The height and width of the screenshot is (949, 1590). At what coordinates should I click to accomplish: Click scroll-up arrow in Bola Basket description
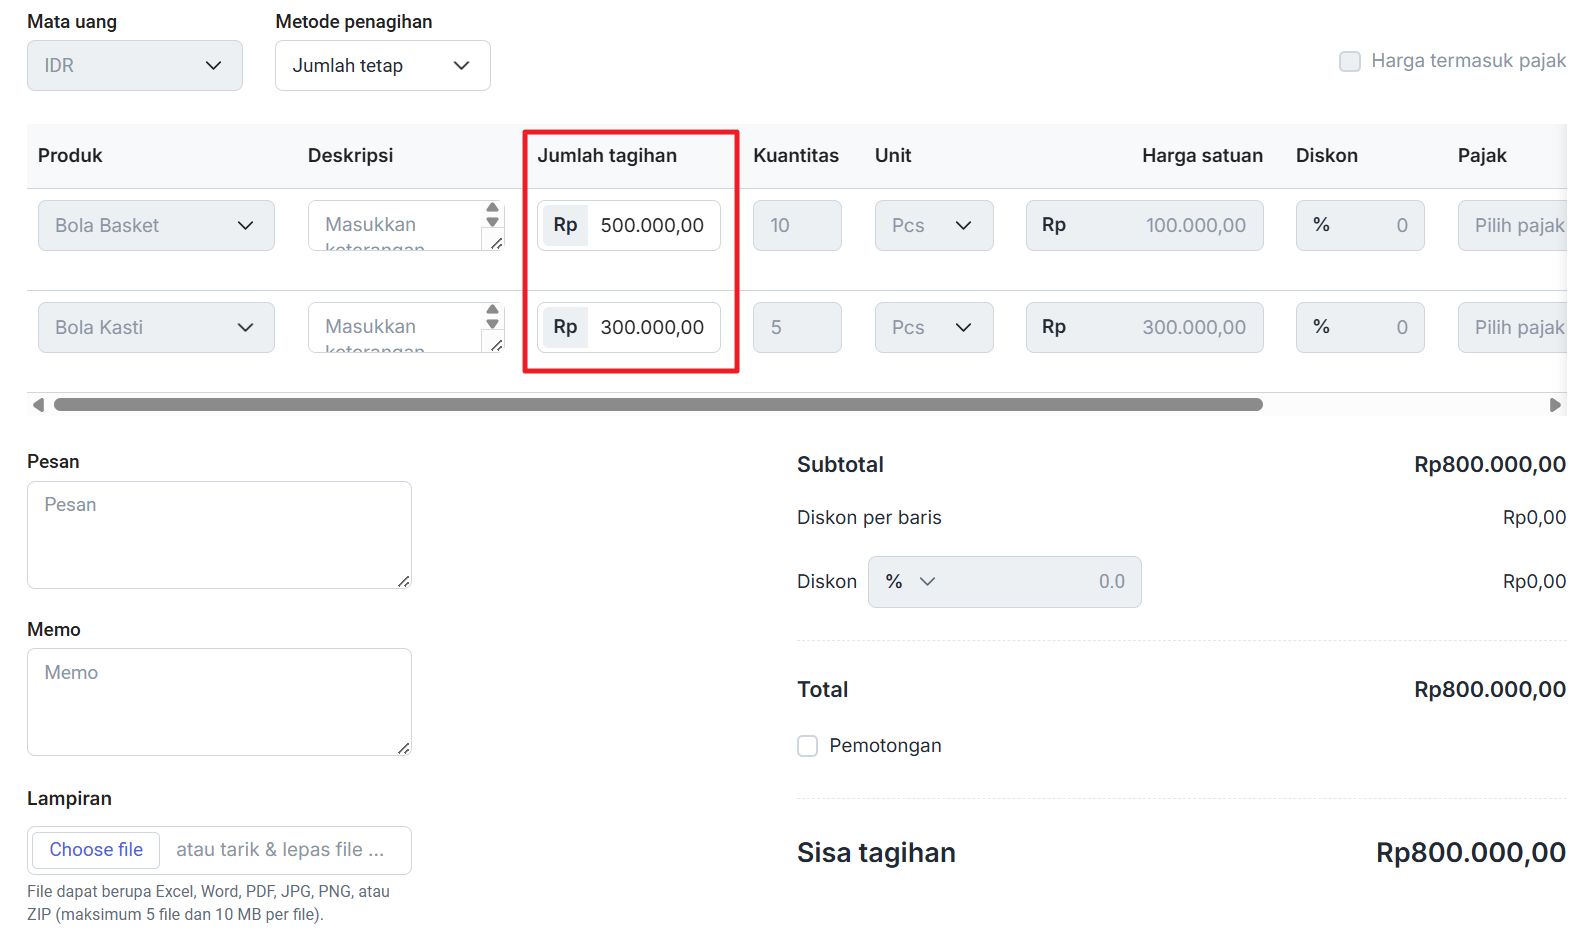(492, 208)
